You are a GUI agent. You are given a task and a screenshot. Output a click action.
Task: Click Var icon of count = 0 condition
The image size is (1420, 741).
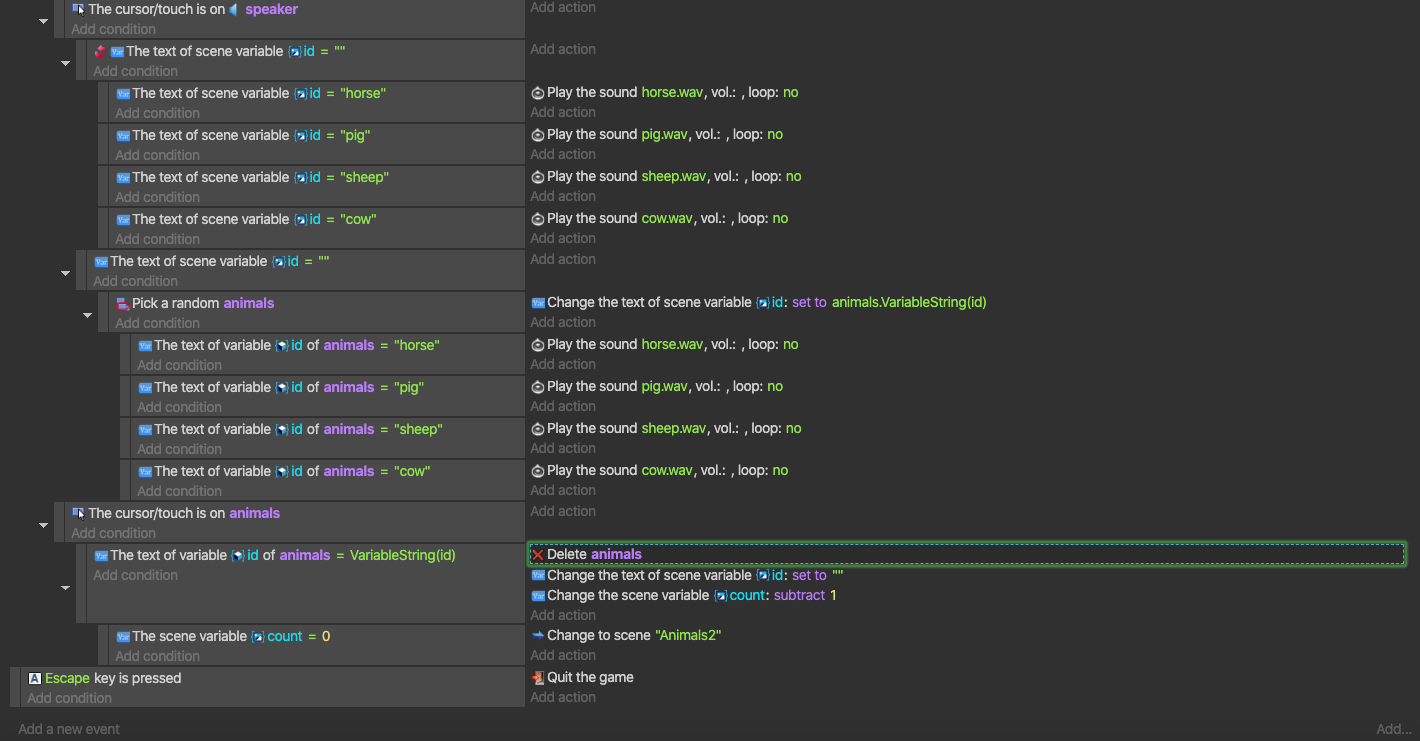click(x=123, y=636)
